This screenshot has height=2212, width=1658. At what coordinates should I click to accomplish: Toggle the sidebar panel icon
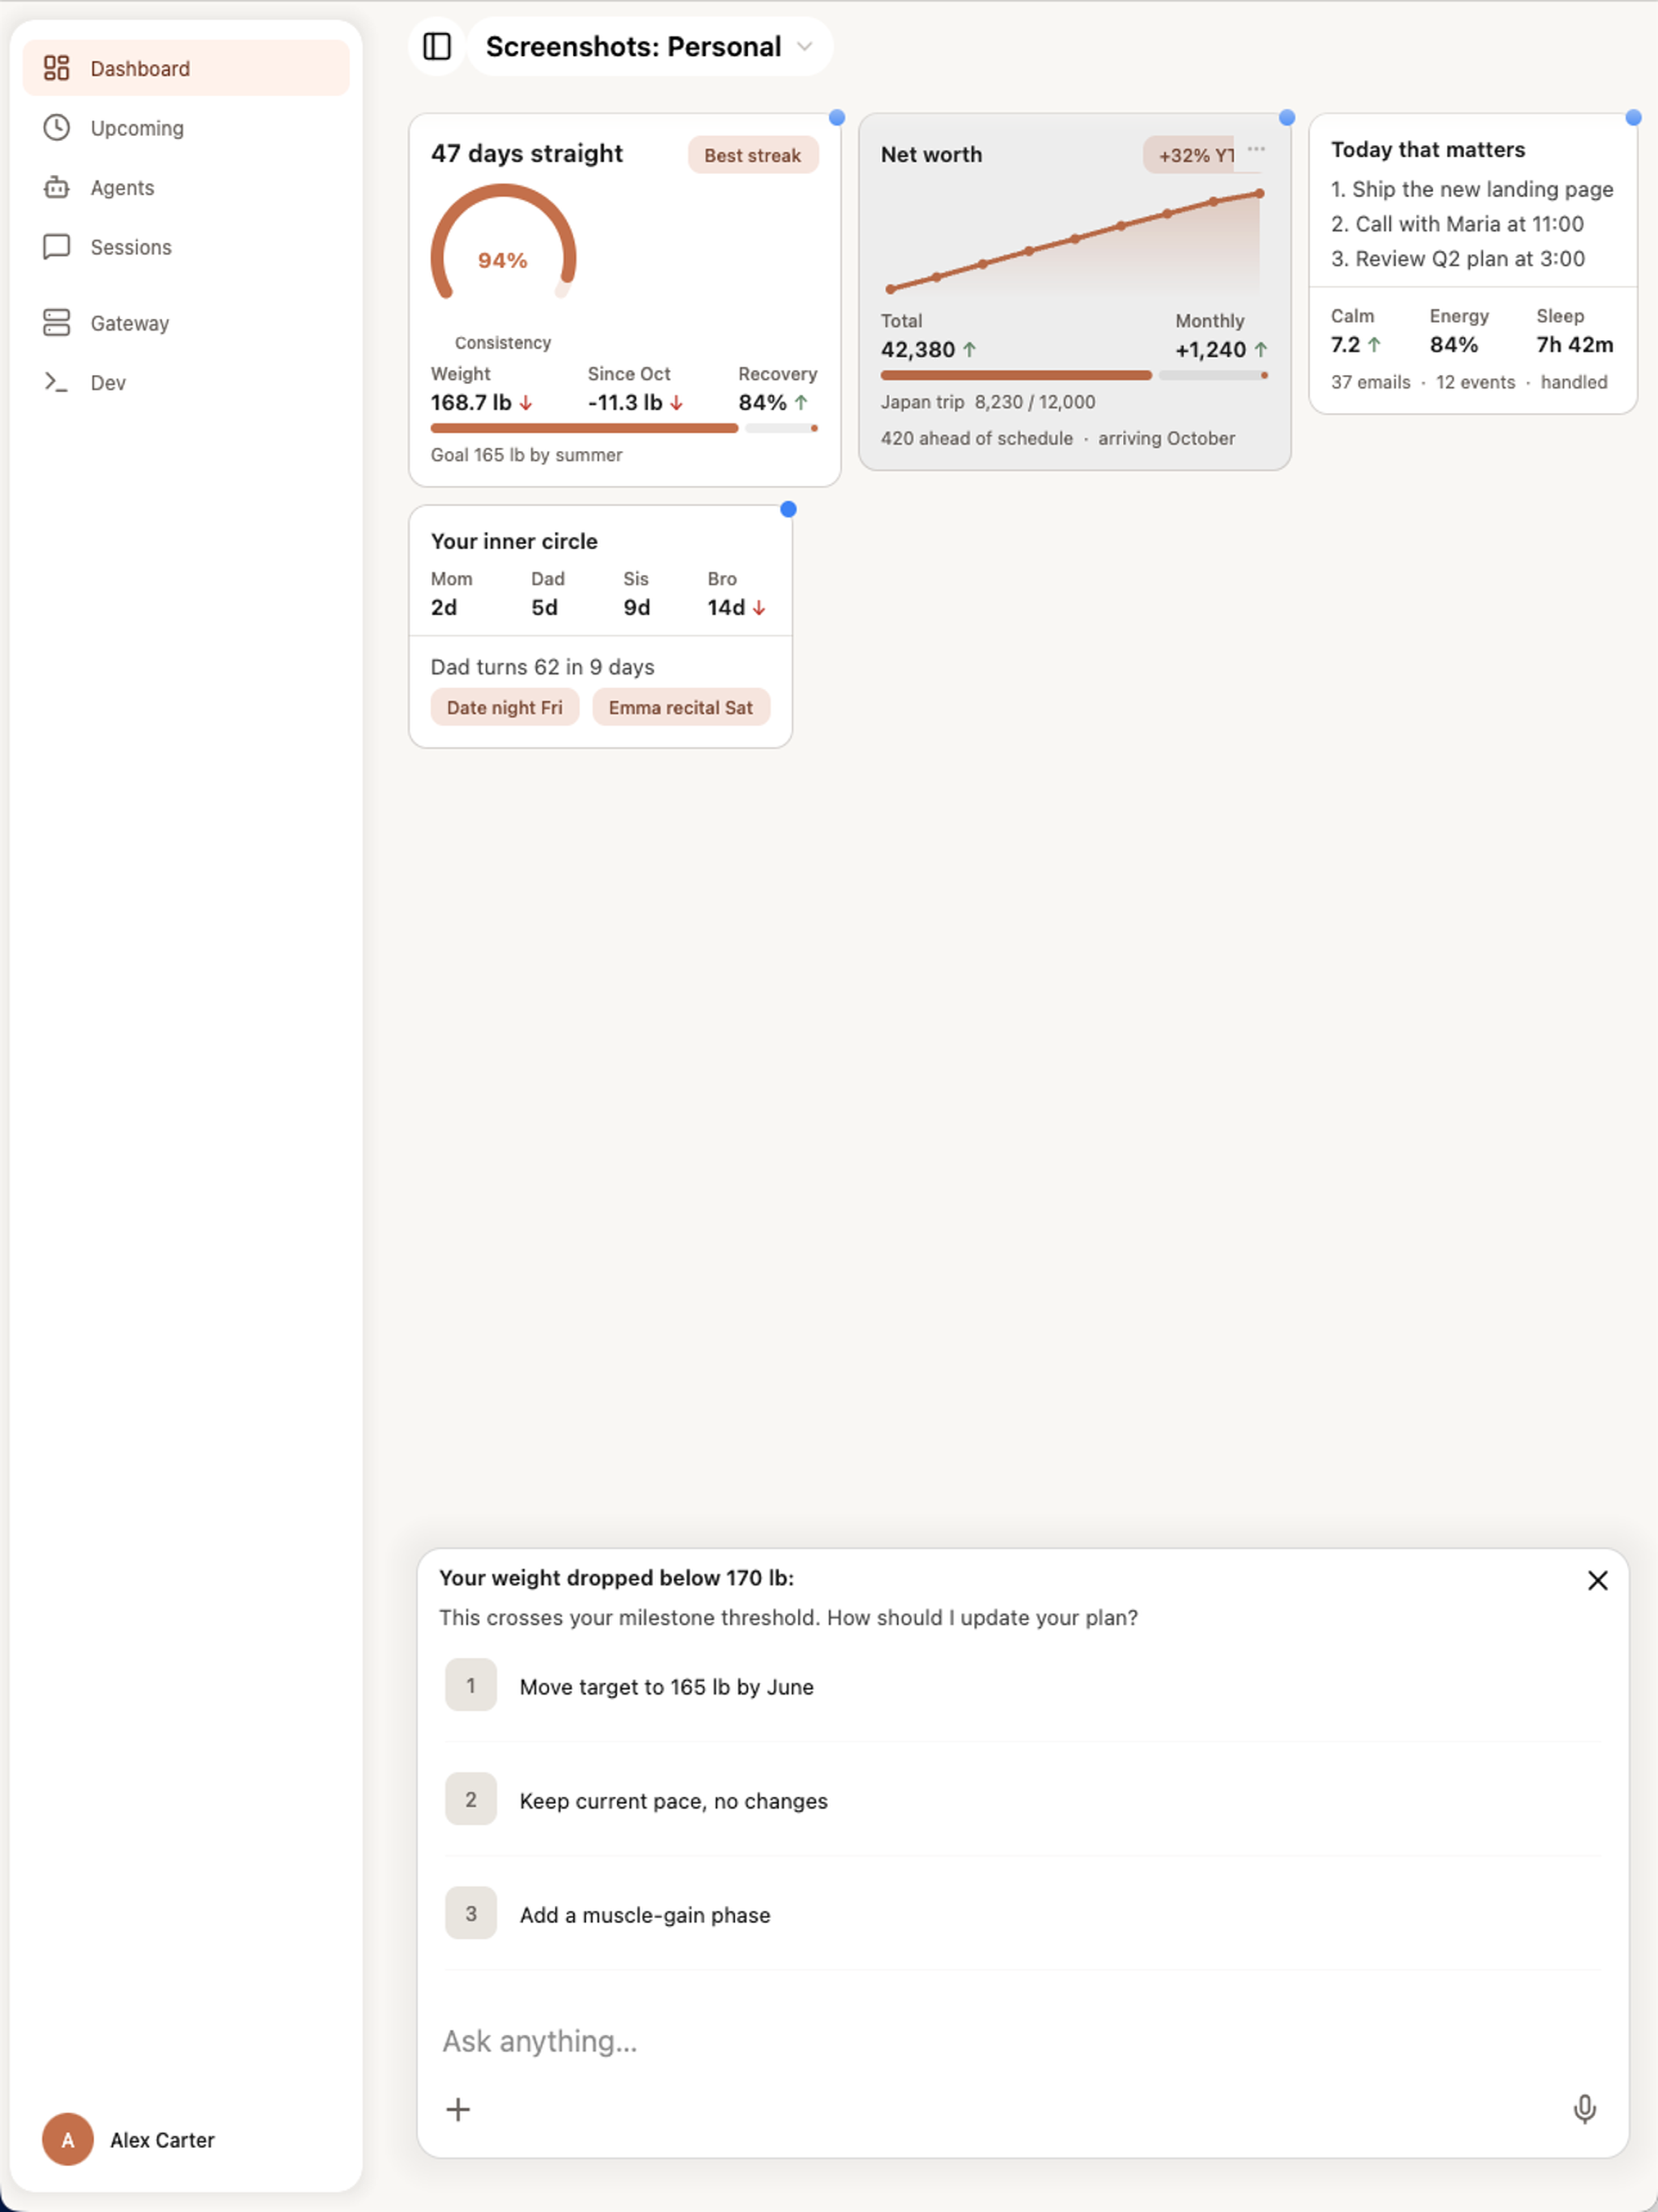point(437,47)
